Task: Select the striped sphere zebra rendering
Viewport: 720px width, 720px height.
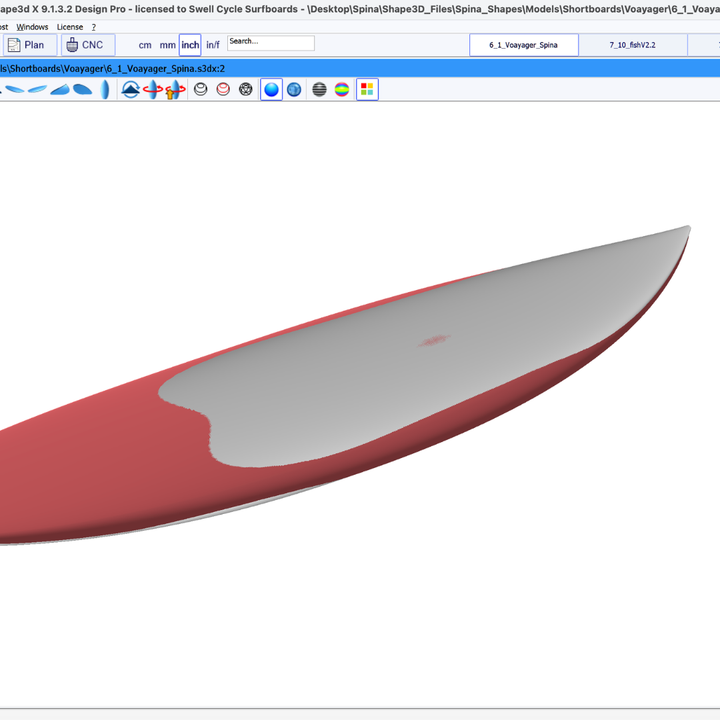Action: click(319, 89)
